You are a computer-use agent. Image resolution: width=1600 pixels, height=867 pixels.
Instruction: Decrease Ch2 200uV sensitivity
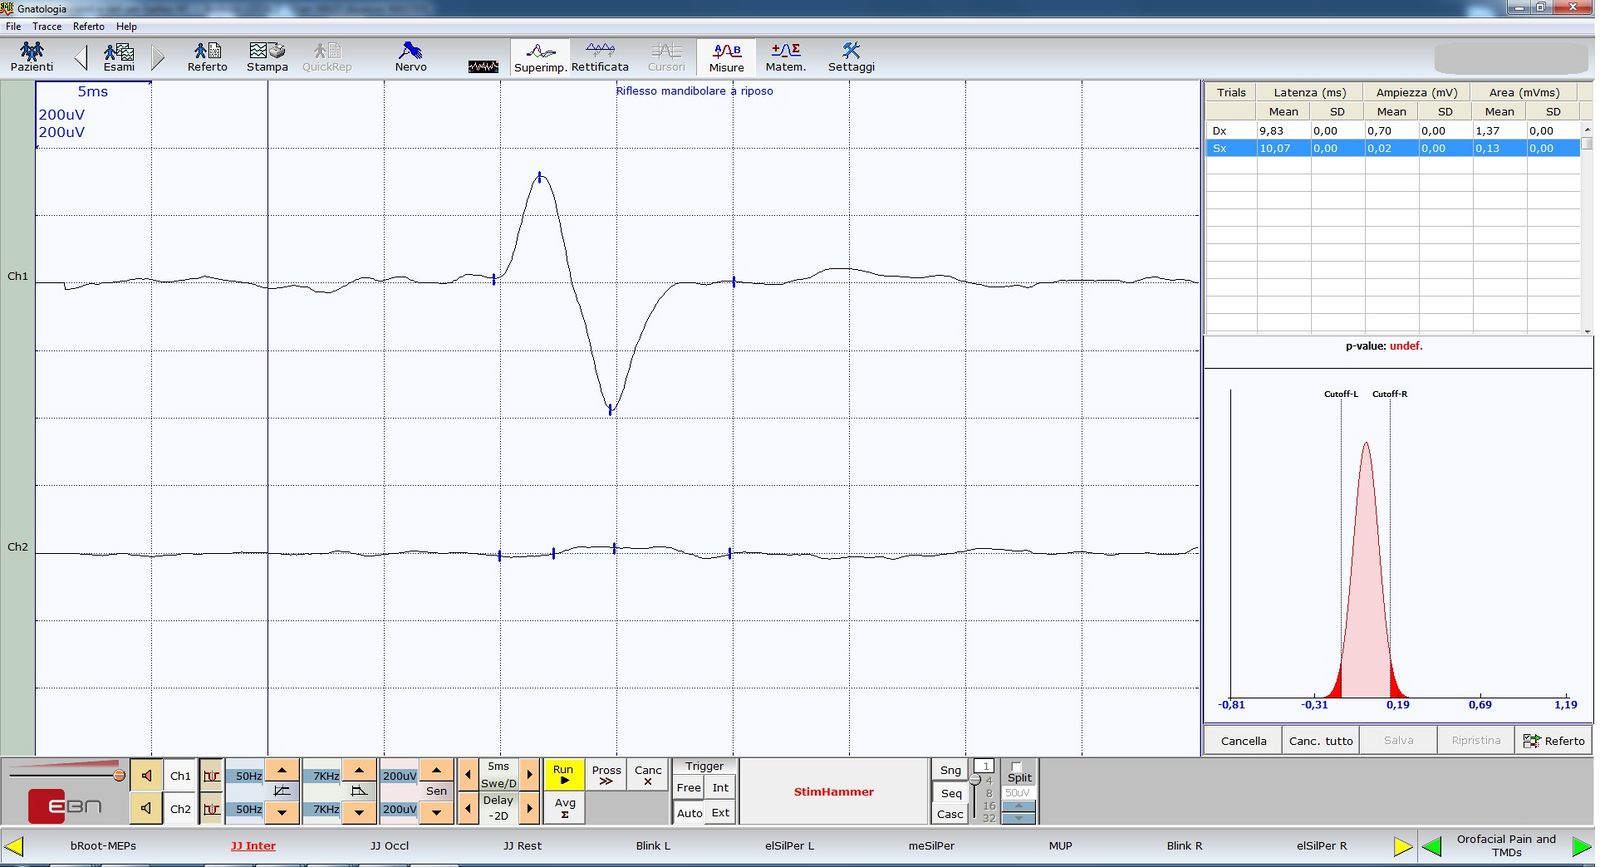point(436,813)
